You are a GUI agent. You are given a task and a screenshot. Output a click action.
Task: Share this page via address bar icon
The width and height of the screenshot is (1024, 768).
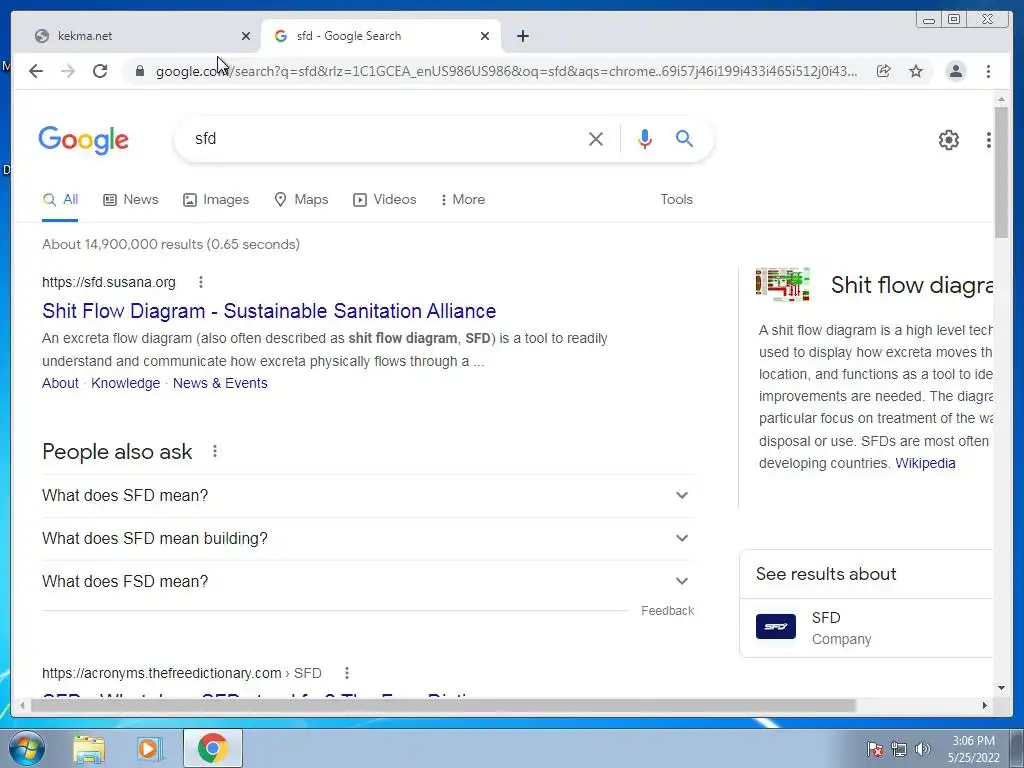[x=884, y=71]
